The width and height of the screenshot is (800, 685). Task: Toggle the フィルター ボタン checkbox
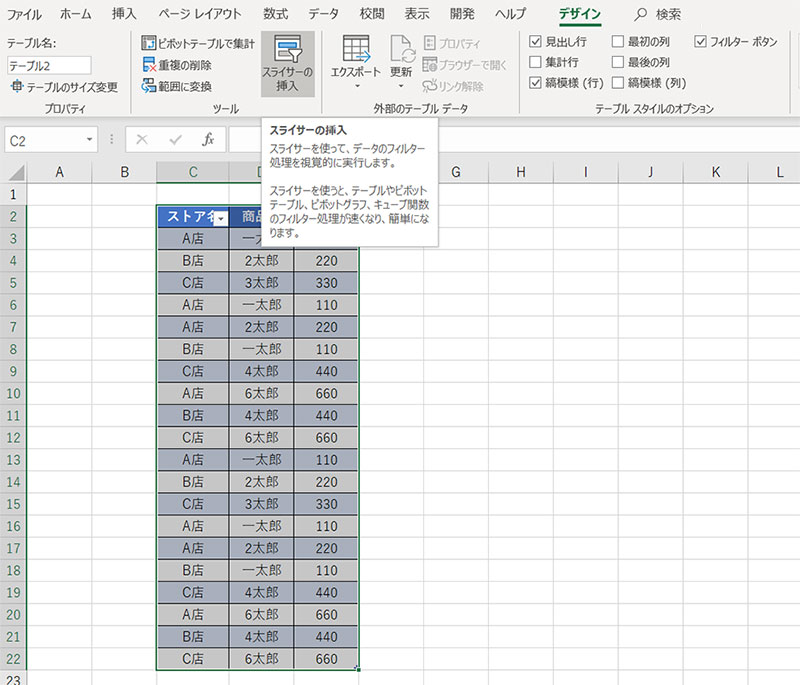pyautogui.click(x=700, y=43)
